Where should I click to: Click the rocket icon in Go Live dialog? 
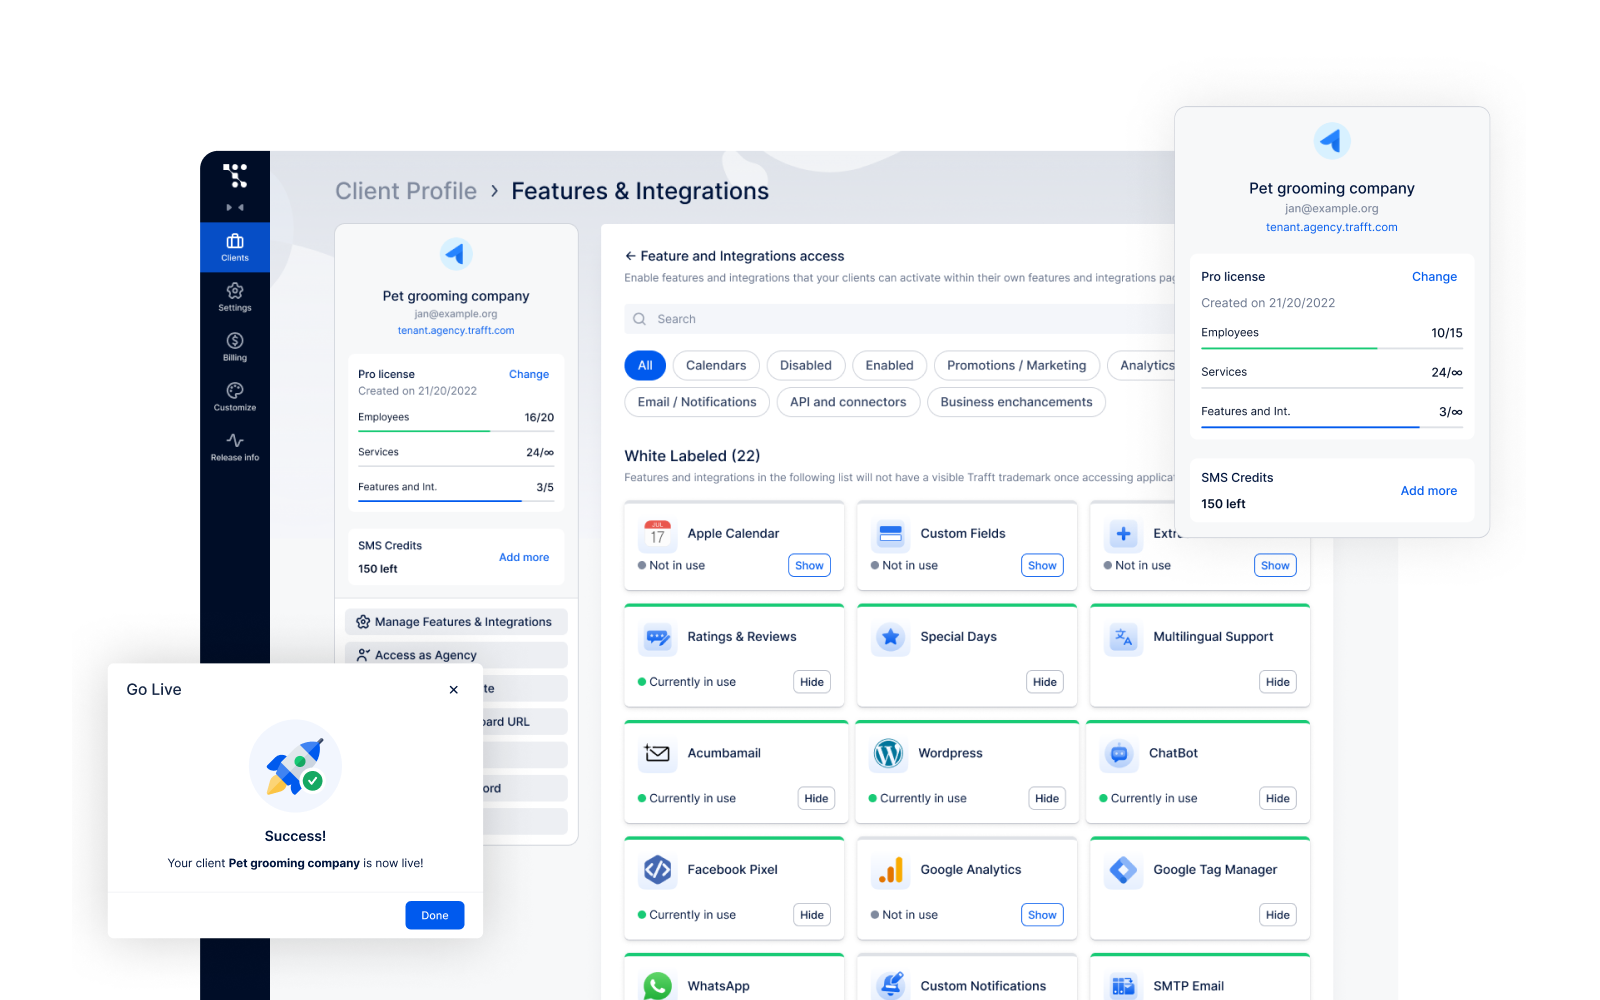(x=295, y=766)
